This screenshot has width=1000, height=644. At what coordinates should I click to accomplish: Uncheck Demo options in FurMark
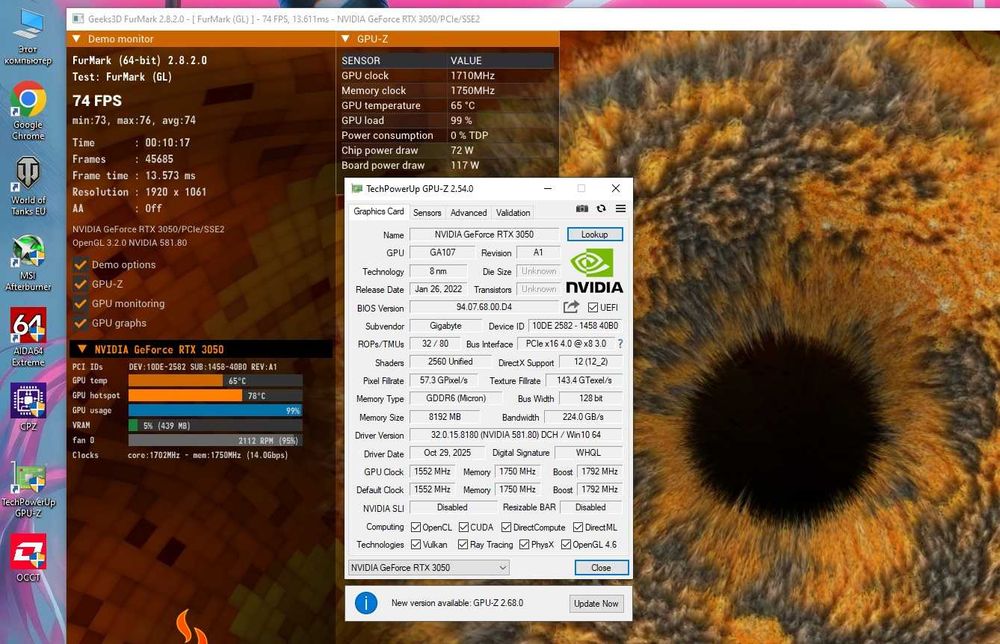click(x=80, y=265)
